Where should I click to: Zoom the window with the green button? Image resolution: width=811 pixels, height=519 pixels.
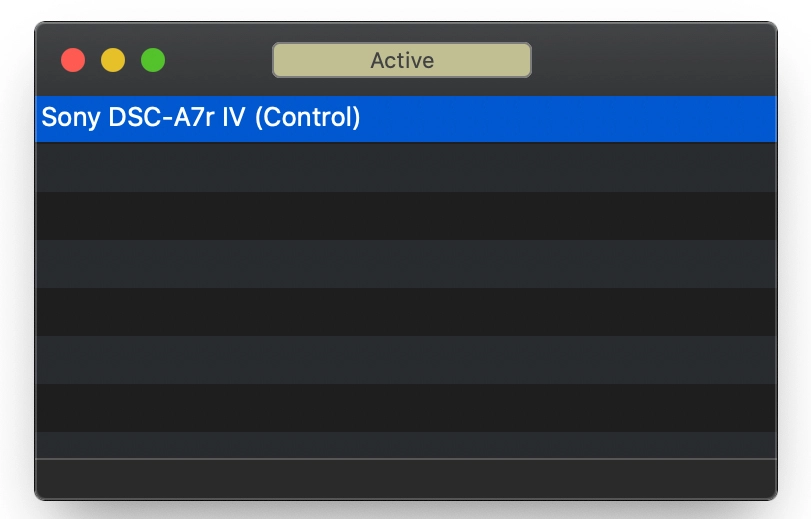[x=153, y=60]
